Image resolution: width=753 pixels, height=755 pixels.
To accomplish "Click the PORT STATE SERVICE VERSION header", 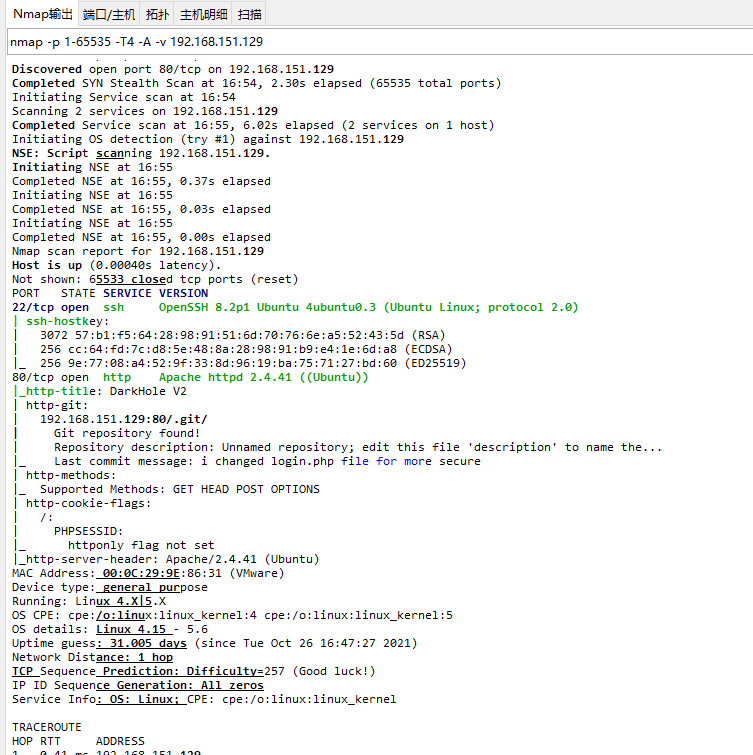I will pos(110,293).
